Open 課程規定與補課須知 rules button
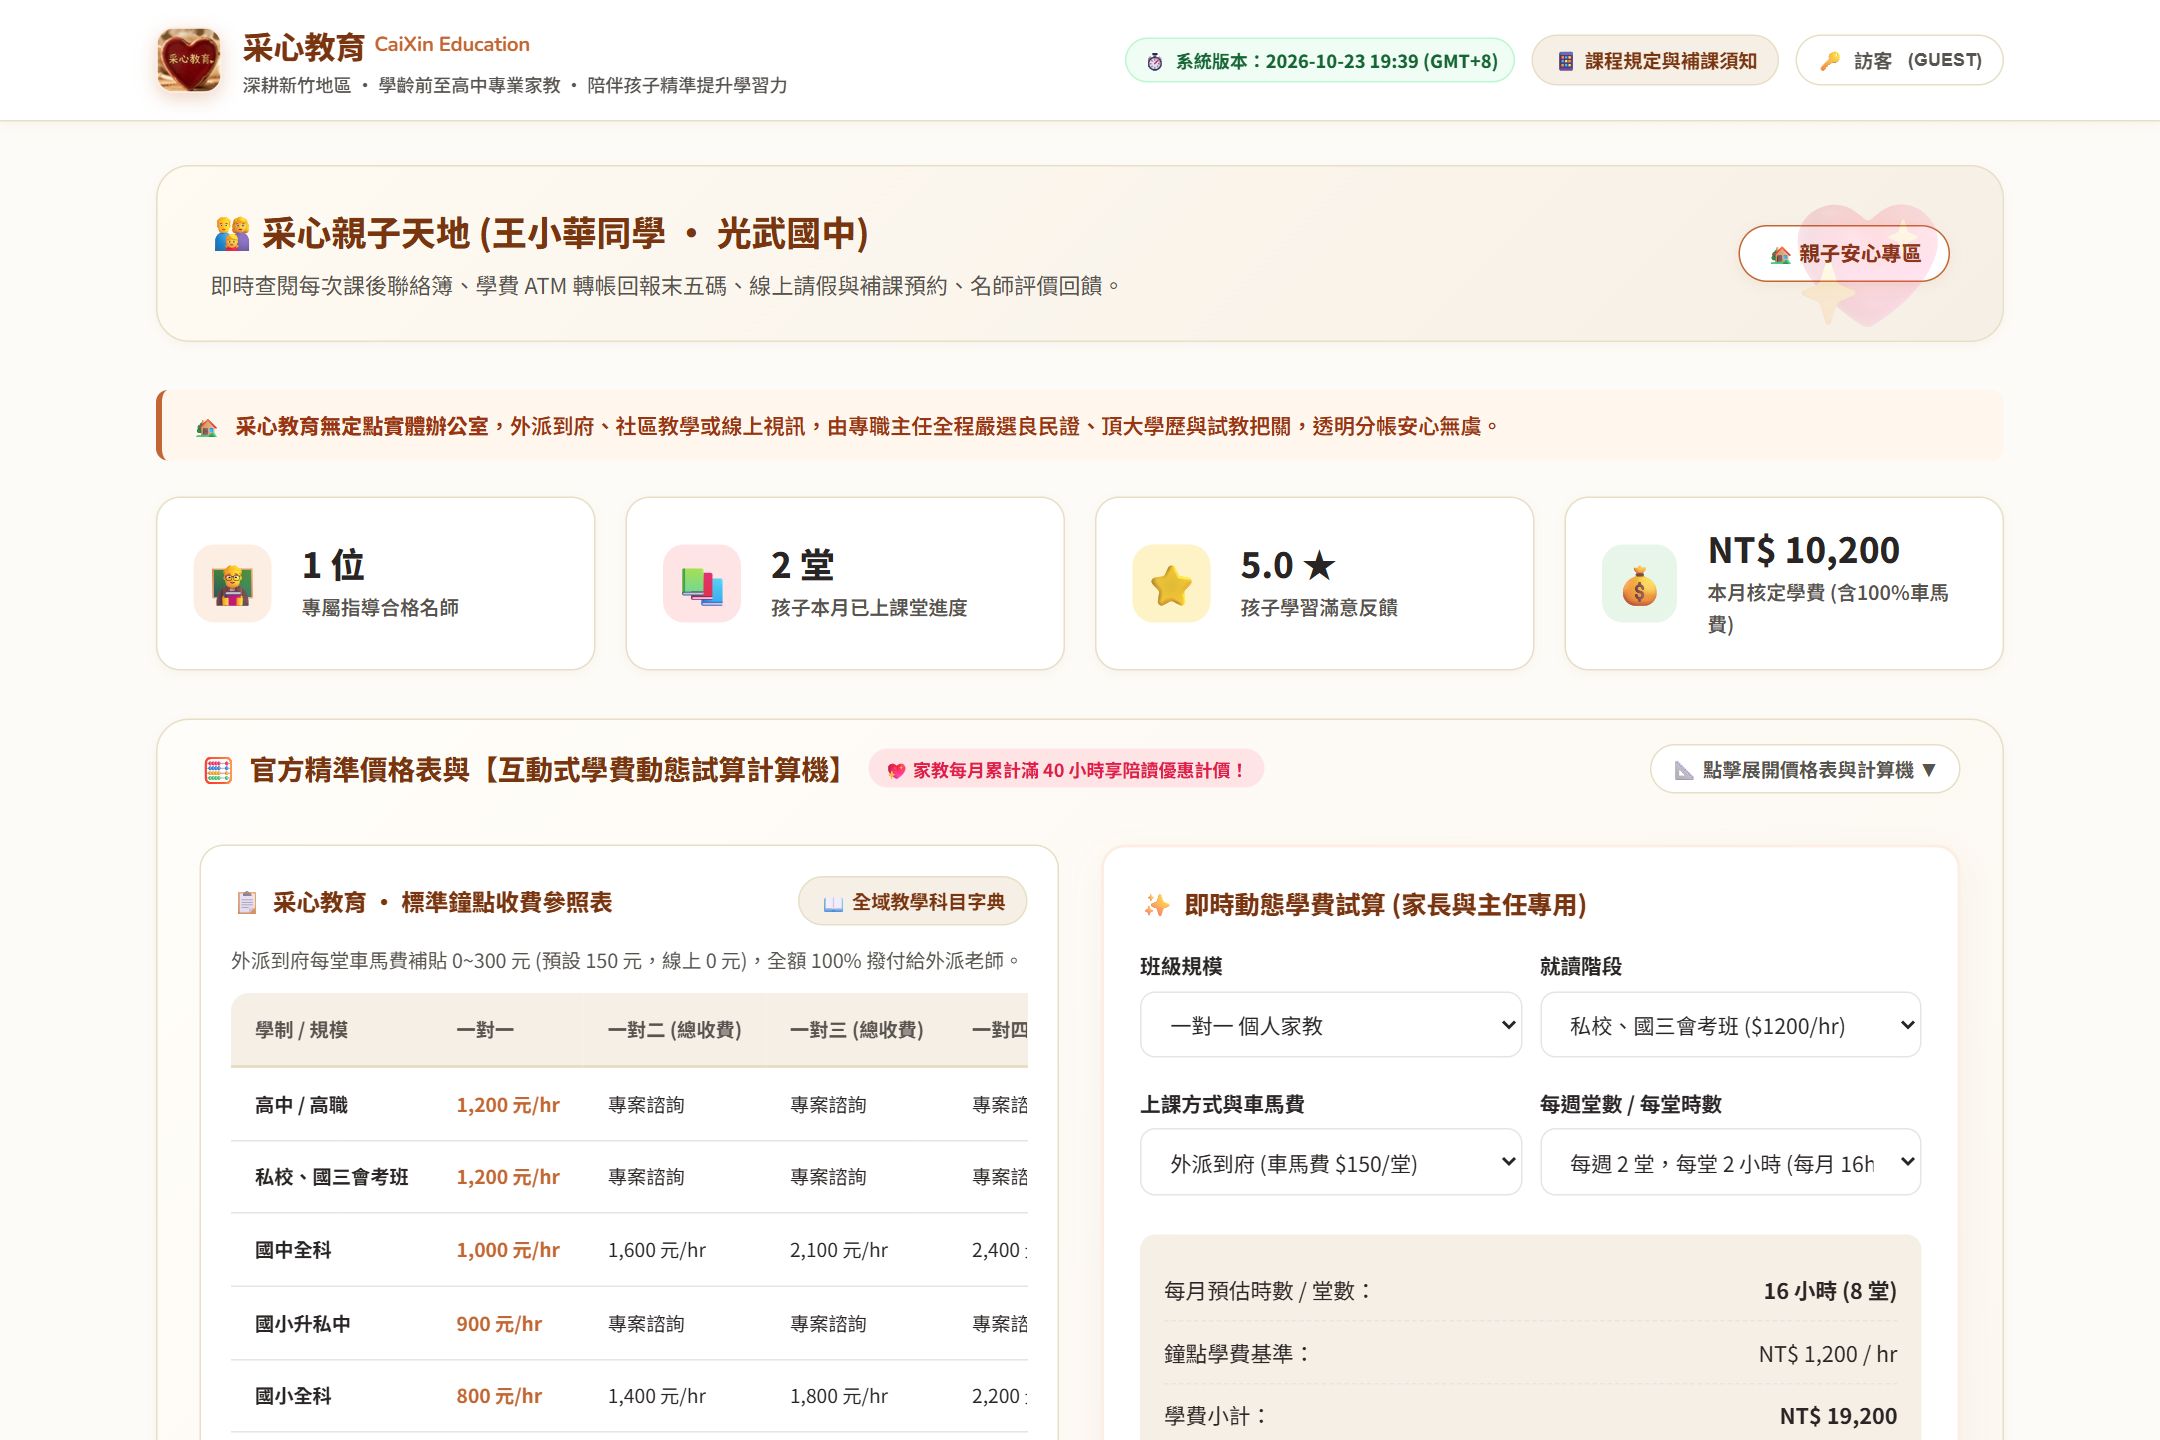 [x=1655, y=60]
